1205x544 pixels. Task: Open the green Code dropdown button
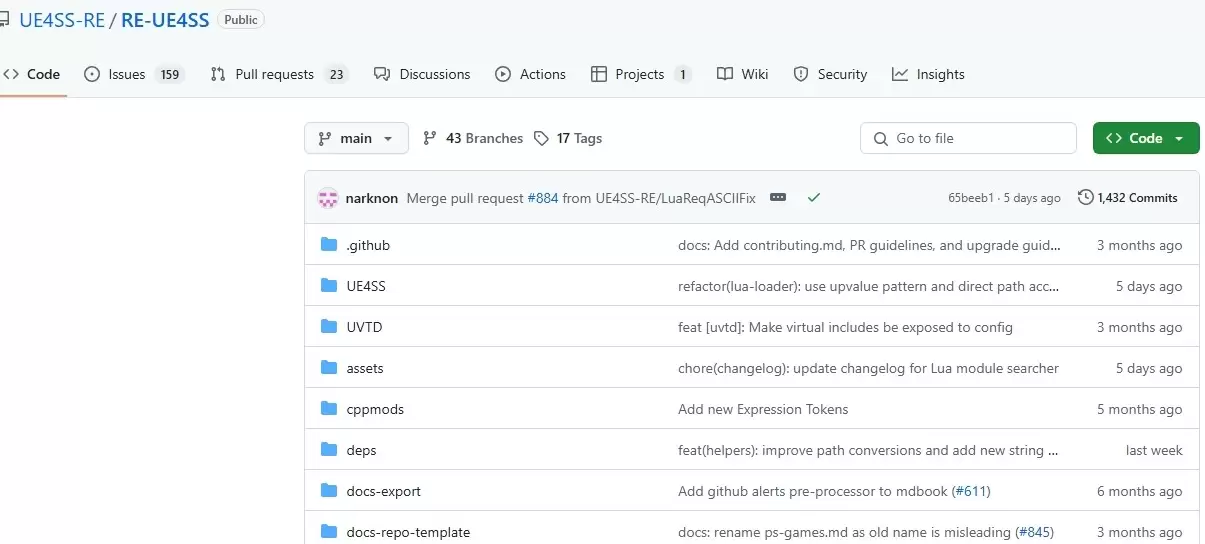pyautogui.click(x=1145, y=139)
